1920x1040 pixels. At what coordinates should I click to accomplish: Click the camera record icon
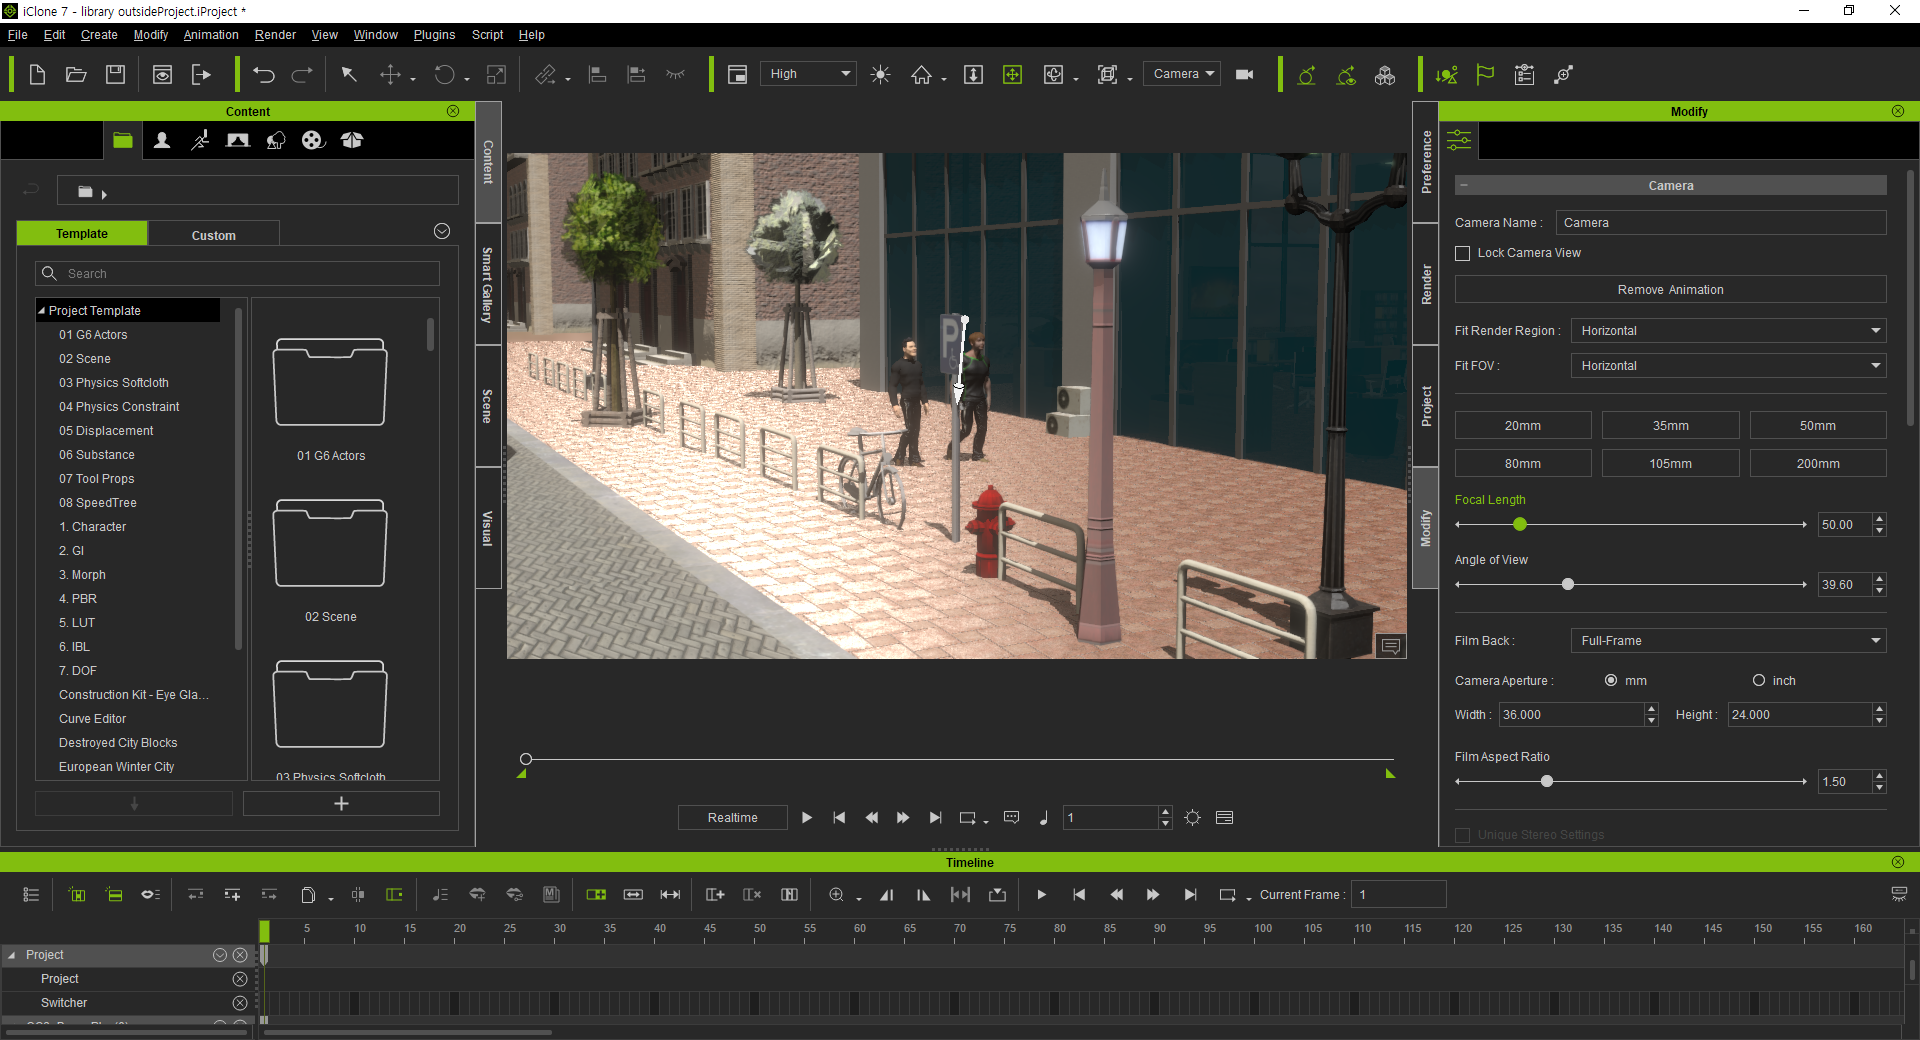click(1245, 75)
